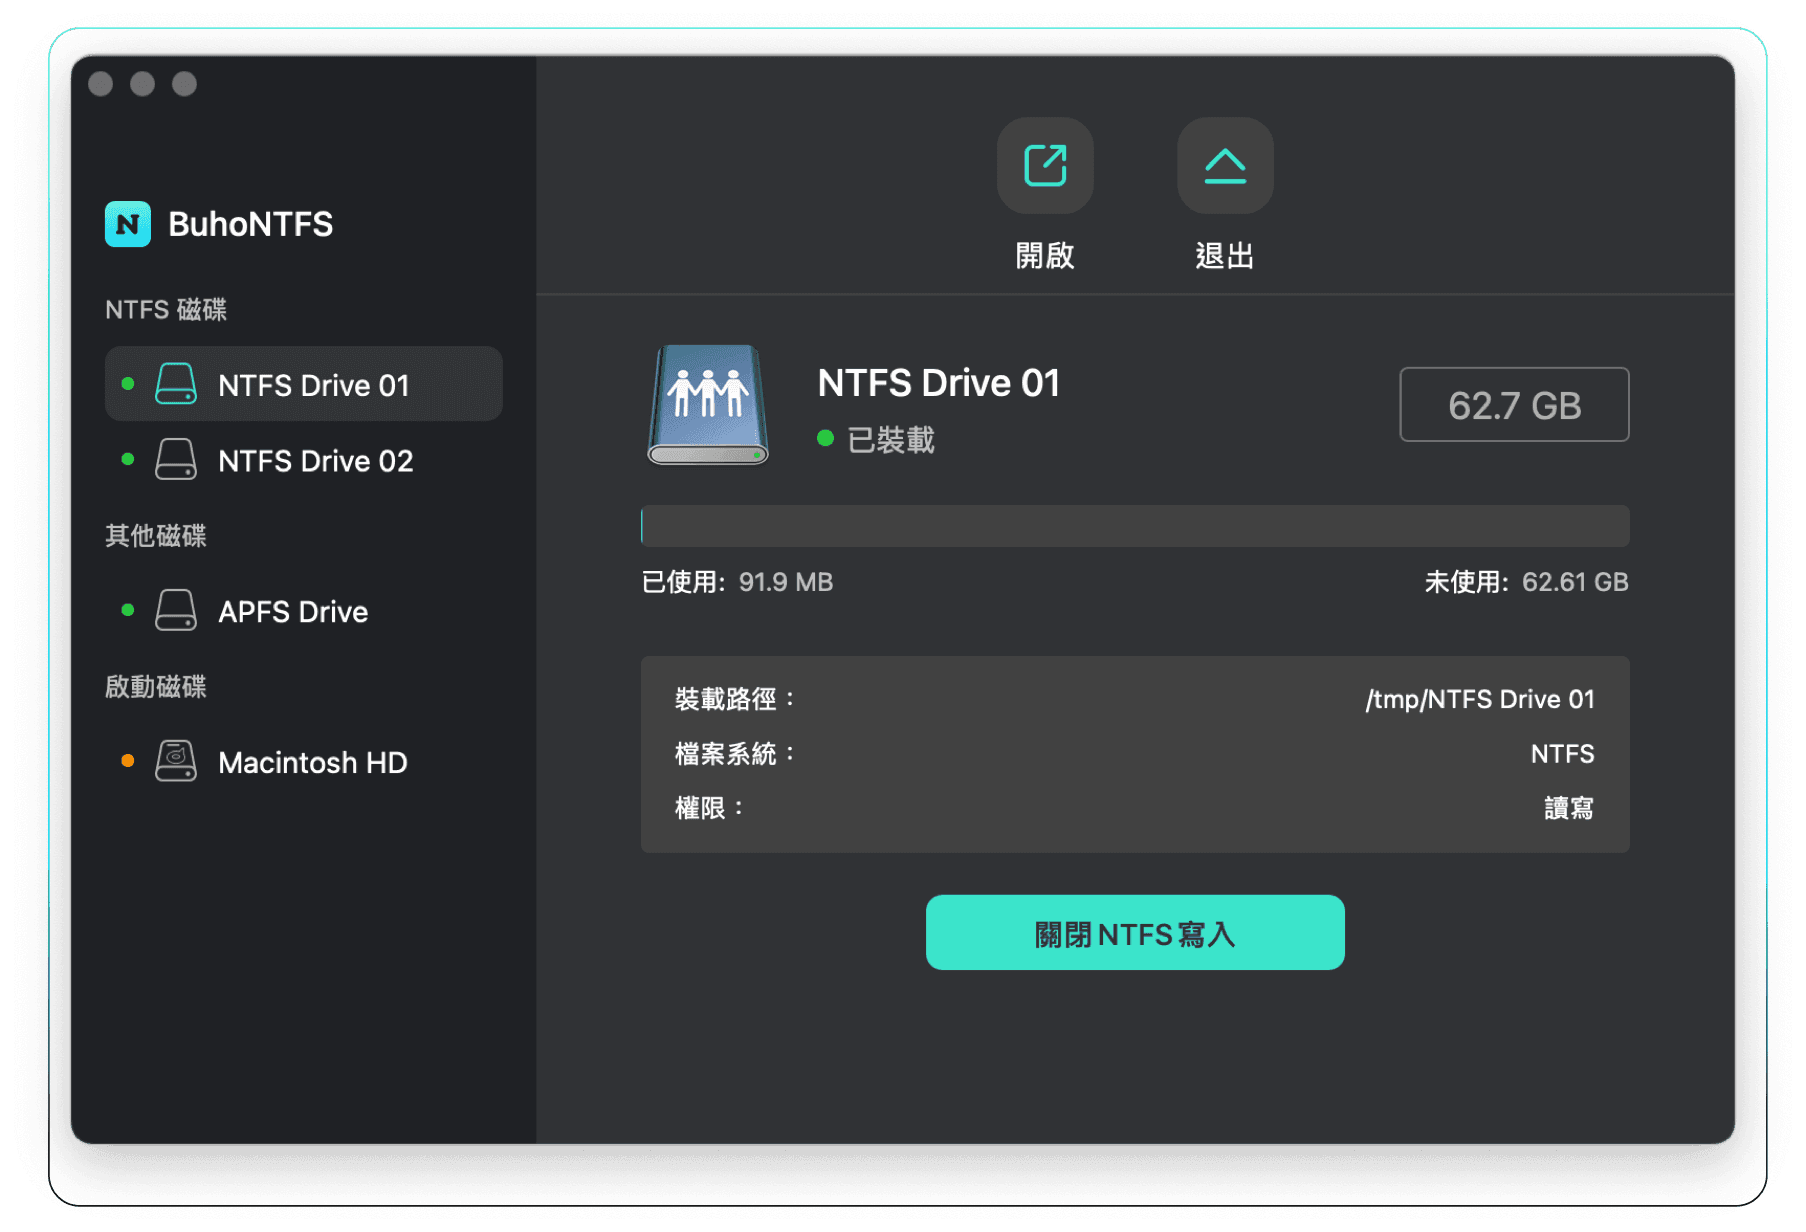Click the Macintosh HD startup disk icon

coord(177,761)
